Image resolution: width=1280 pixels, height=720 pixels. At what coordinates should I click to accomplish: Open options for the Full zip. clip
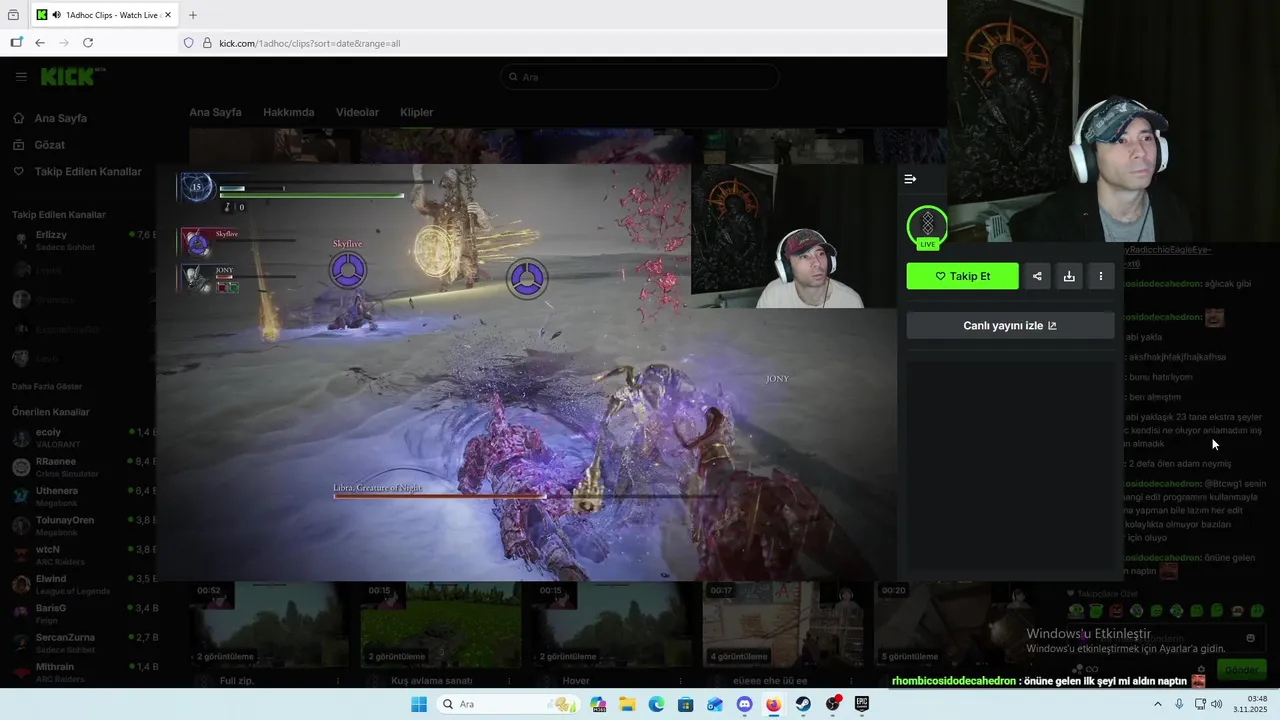(337, 681)
